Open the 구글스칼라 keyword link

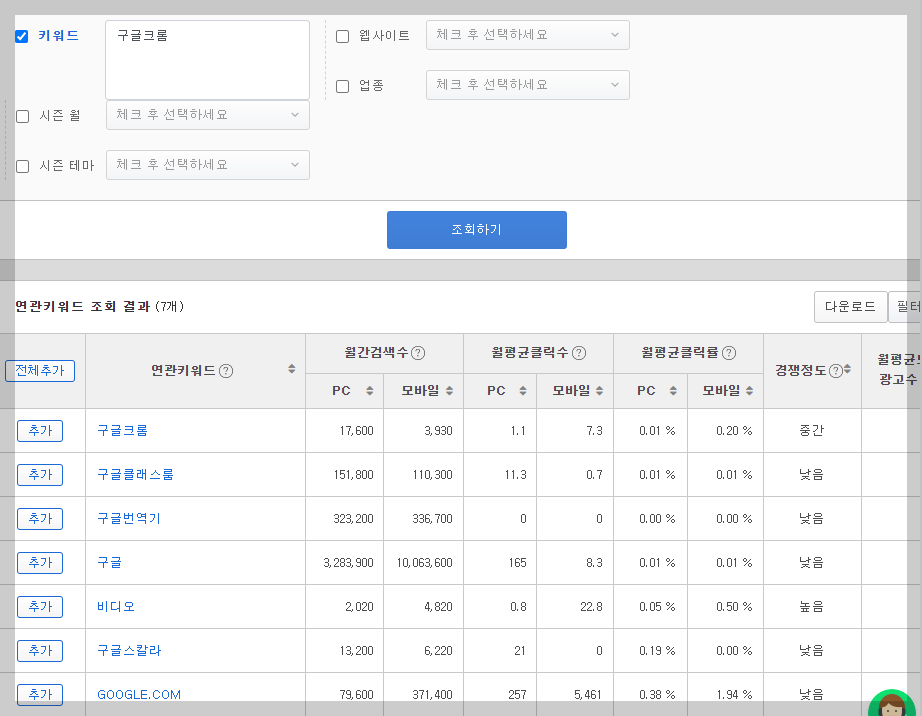129,651
